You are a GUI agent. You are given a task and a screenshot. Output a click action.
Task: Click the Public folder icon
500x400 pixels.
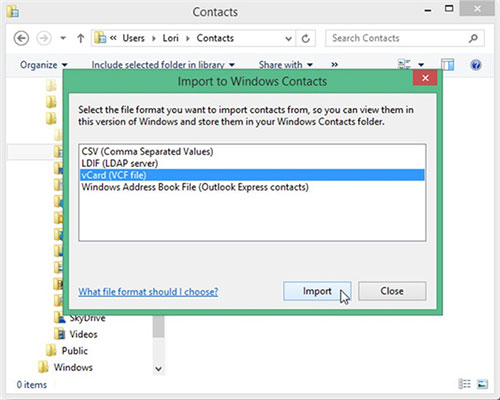coord(51,350)
